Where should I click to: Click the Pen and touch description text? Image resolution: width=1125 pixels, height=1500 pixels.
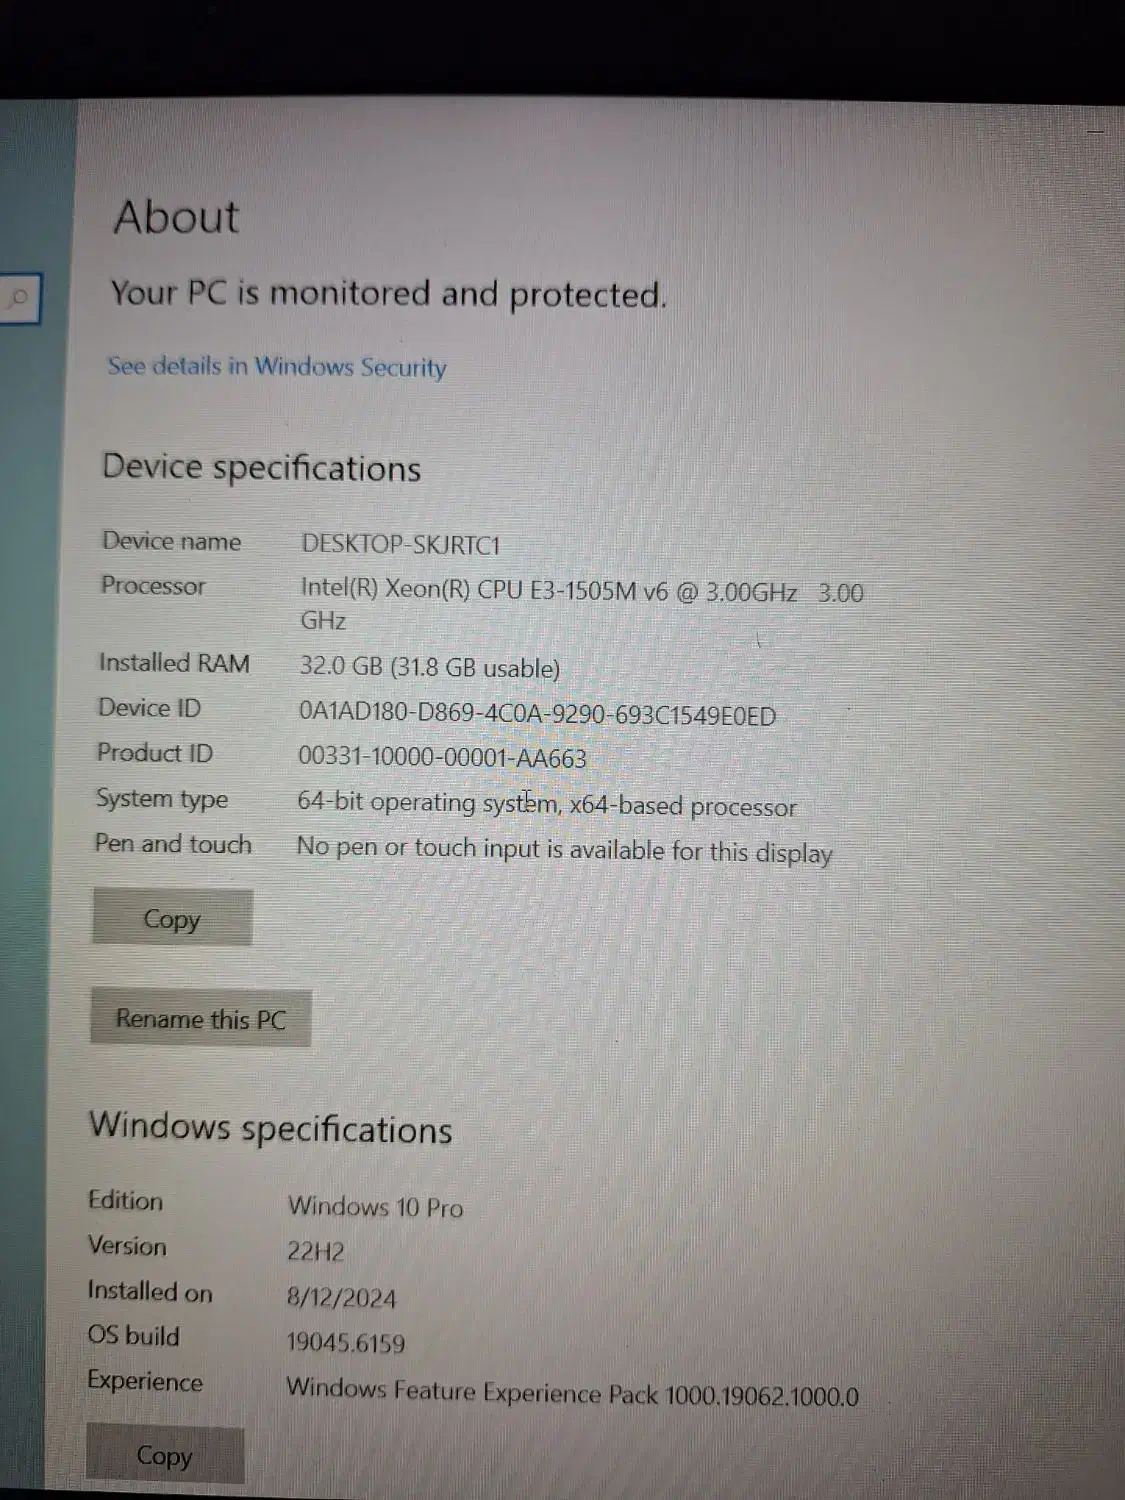pyautogui.click(x=562, y=850)
